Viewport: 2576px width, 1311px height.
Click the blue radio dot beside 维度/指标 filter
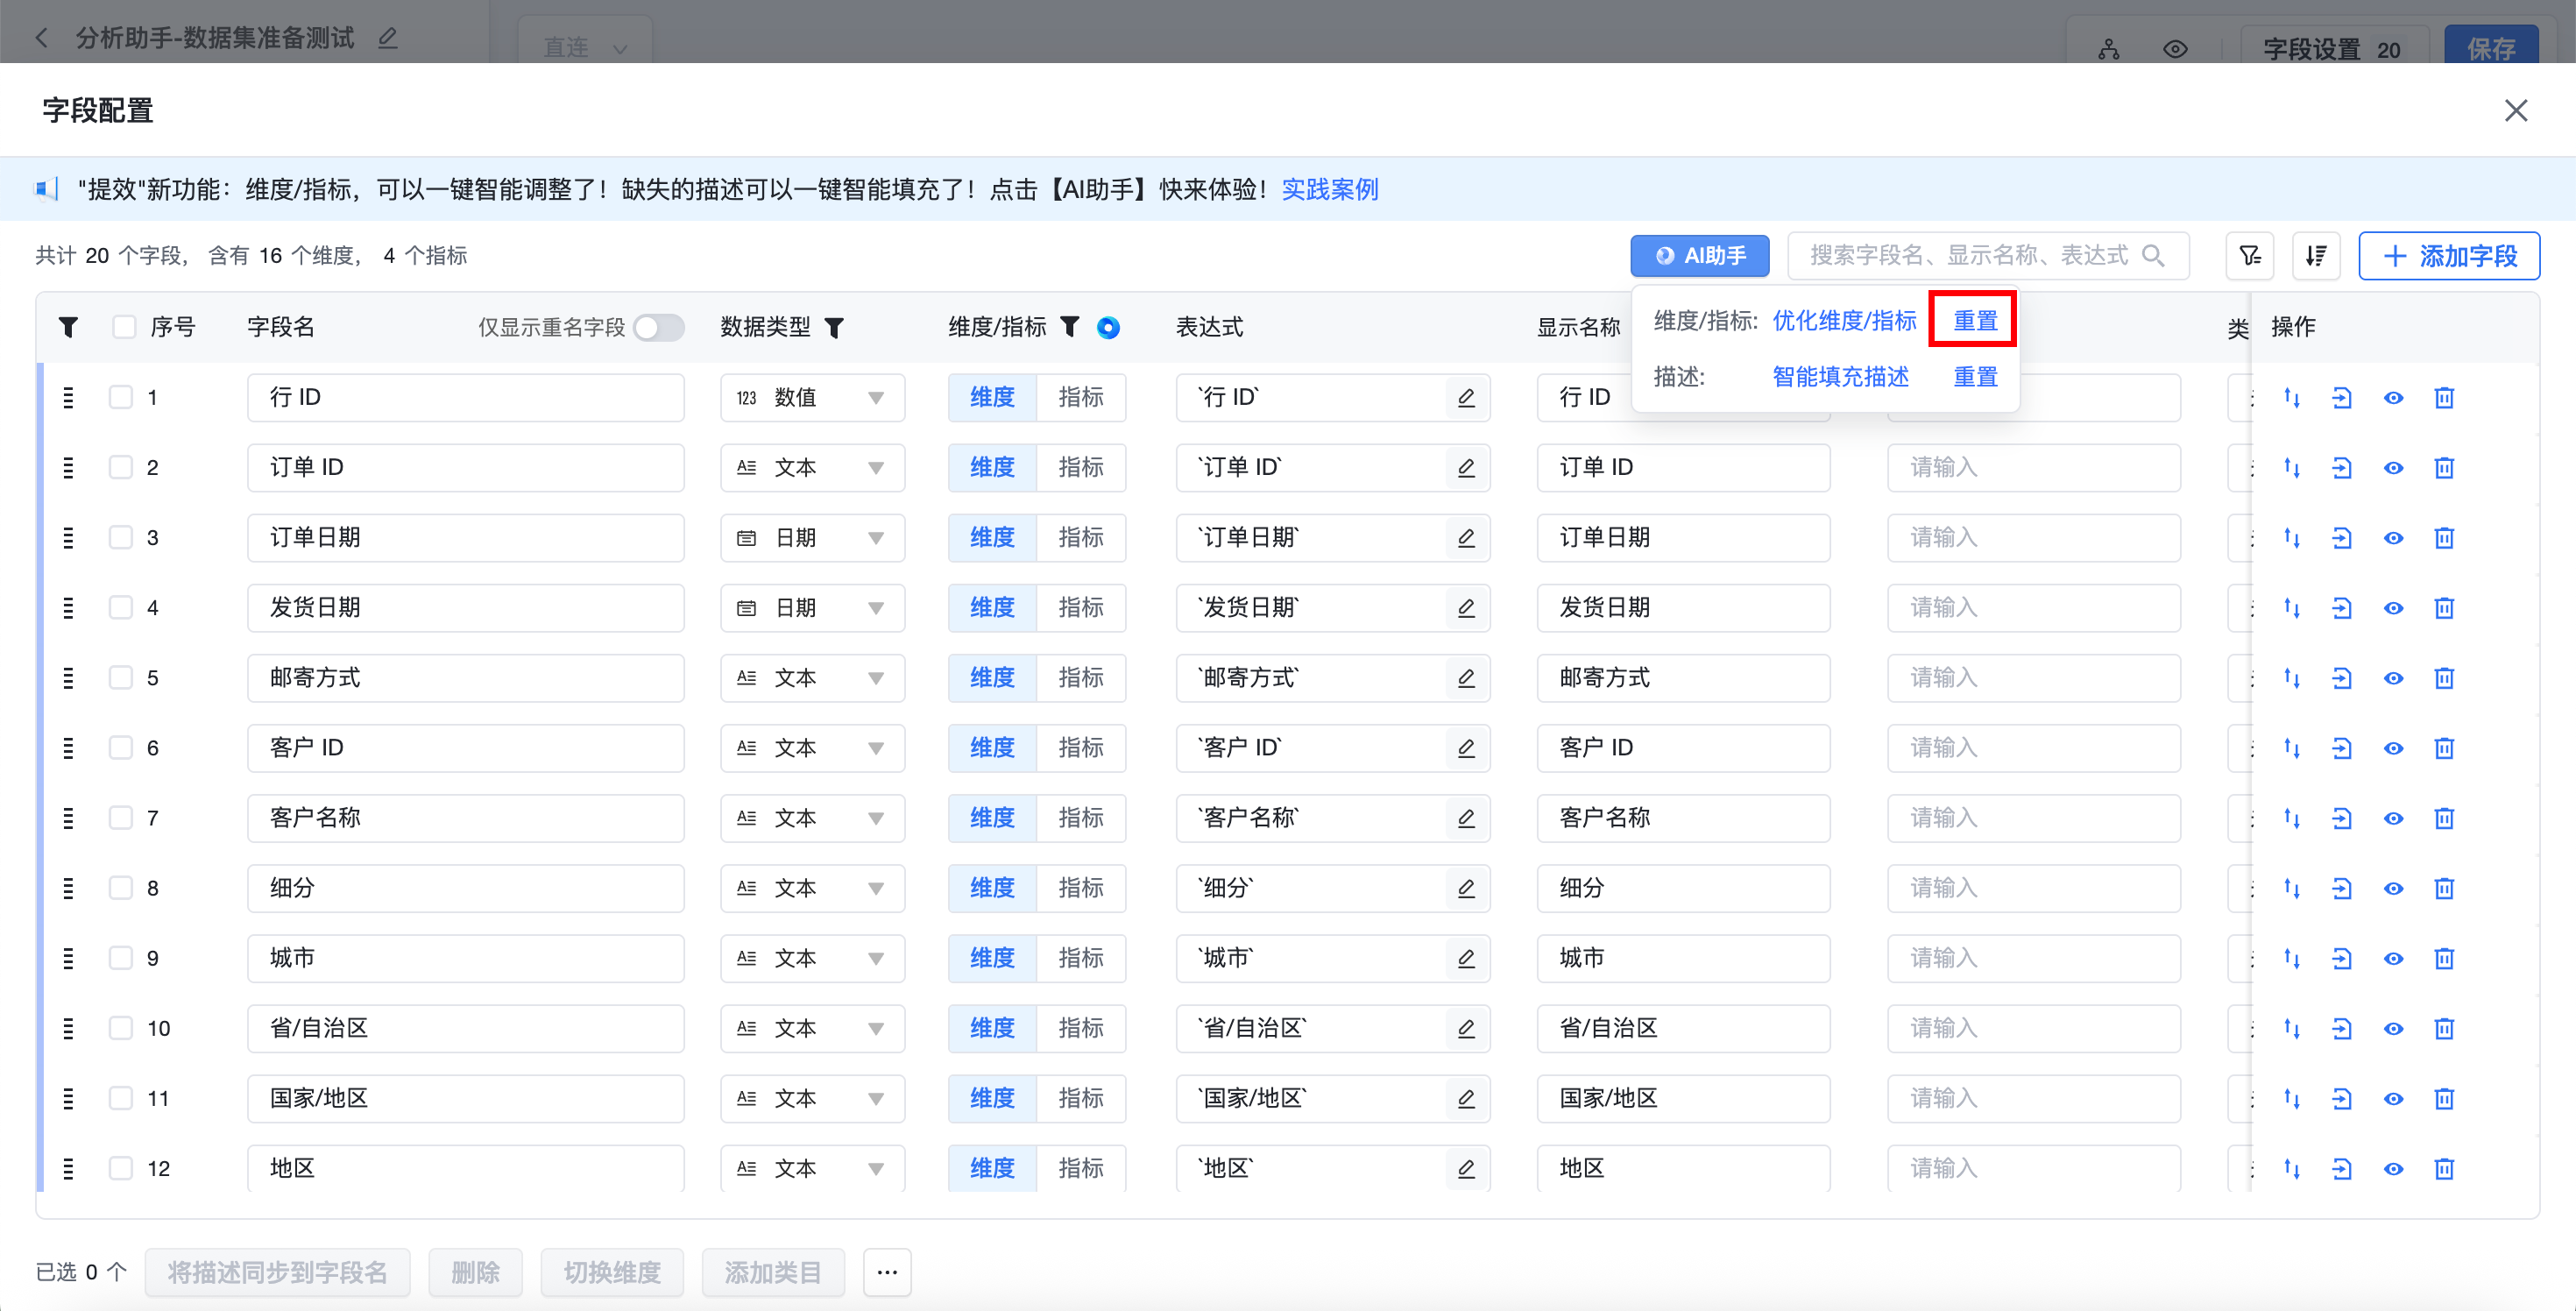1108,327
